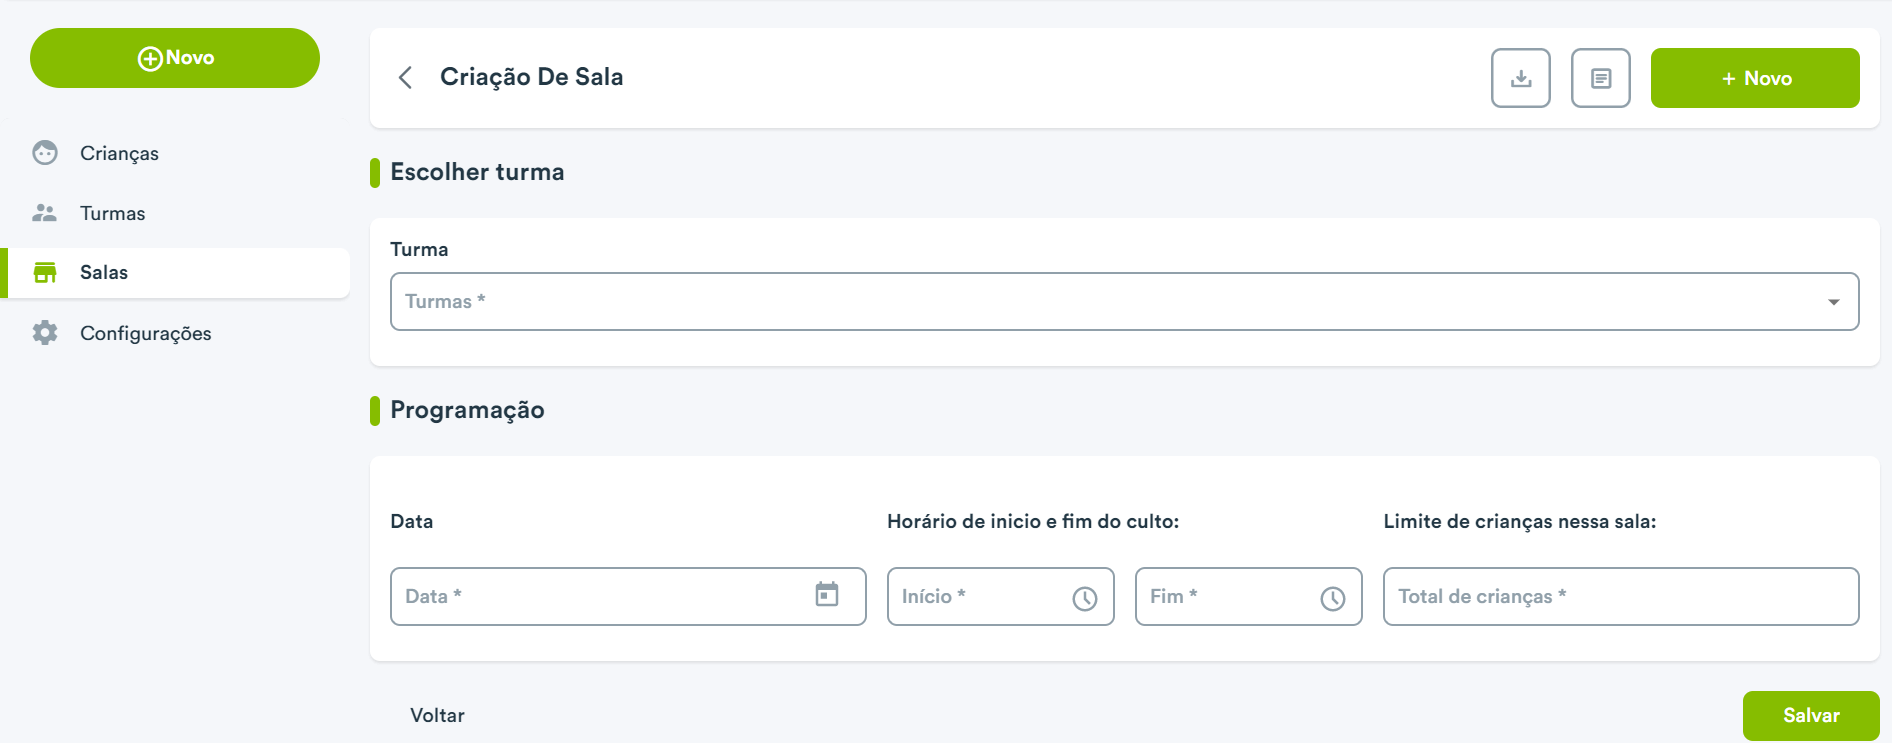This screenshot has width=1892, height=743.
Task: Click the Salas store icon
Action: [x=45, y=273]
